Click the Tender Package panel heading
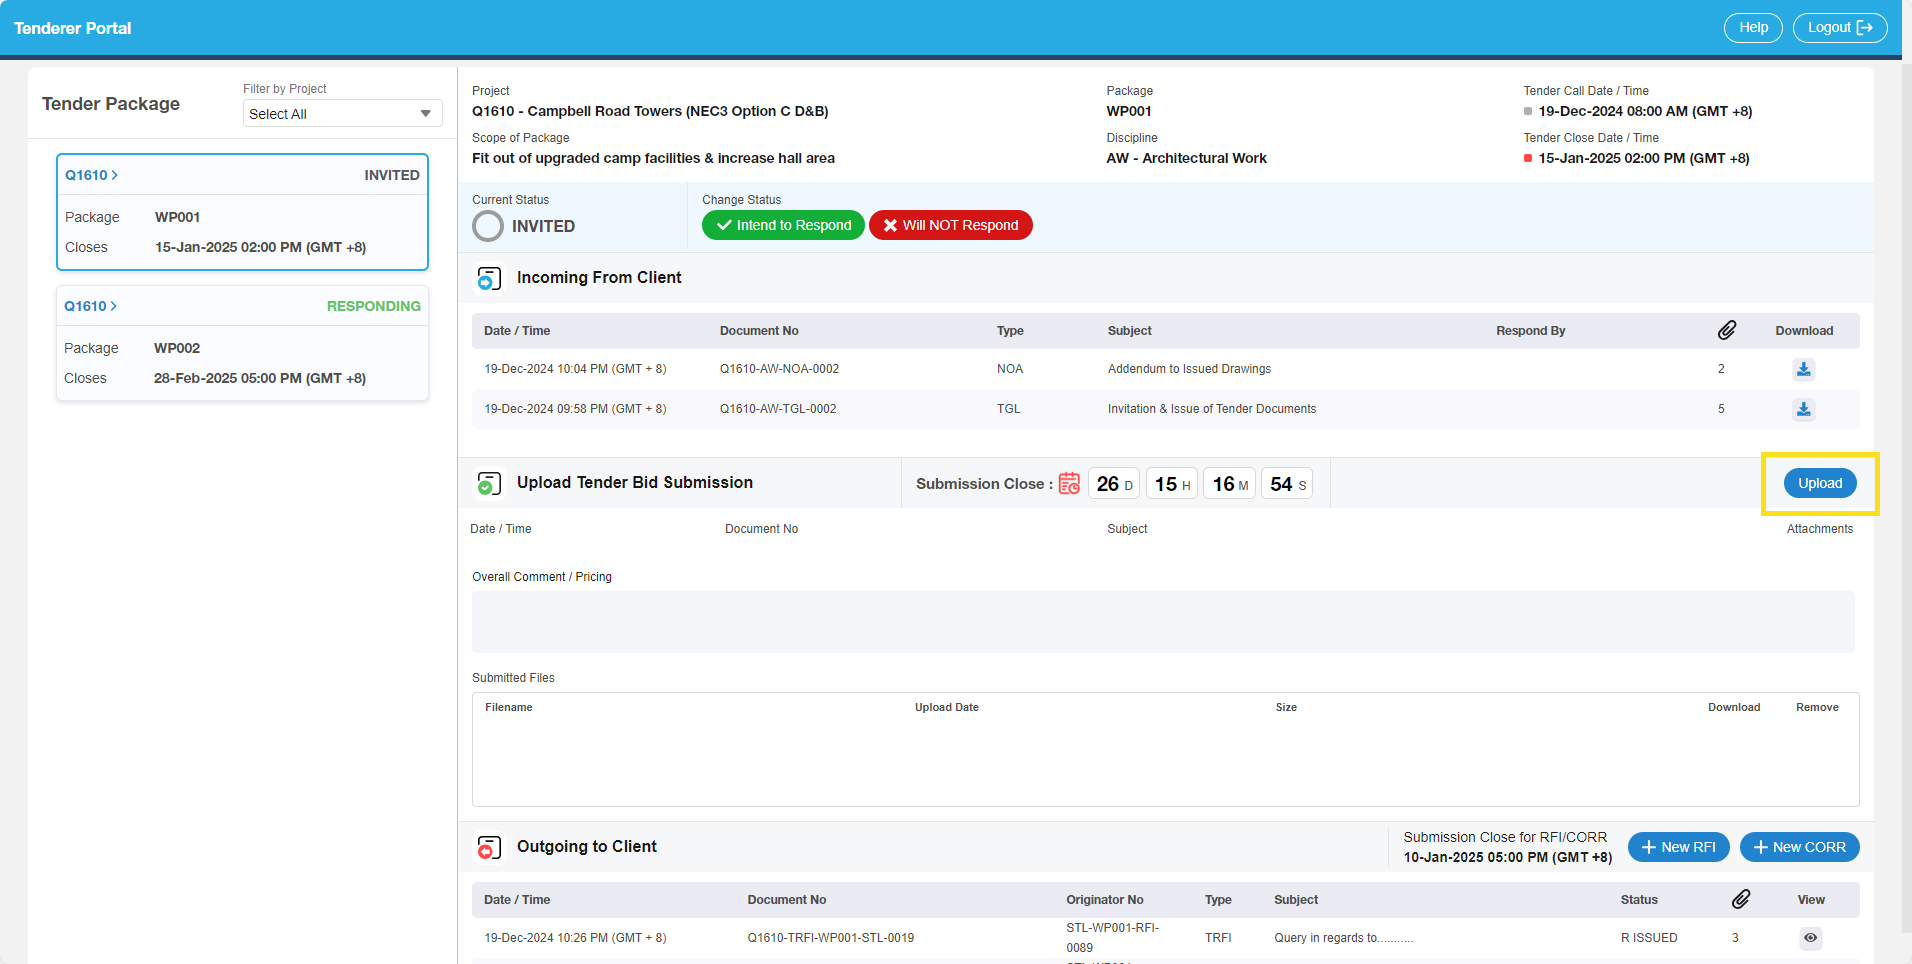Screen dimensions: 1912x964 (x=111, y=104)
